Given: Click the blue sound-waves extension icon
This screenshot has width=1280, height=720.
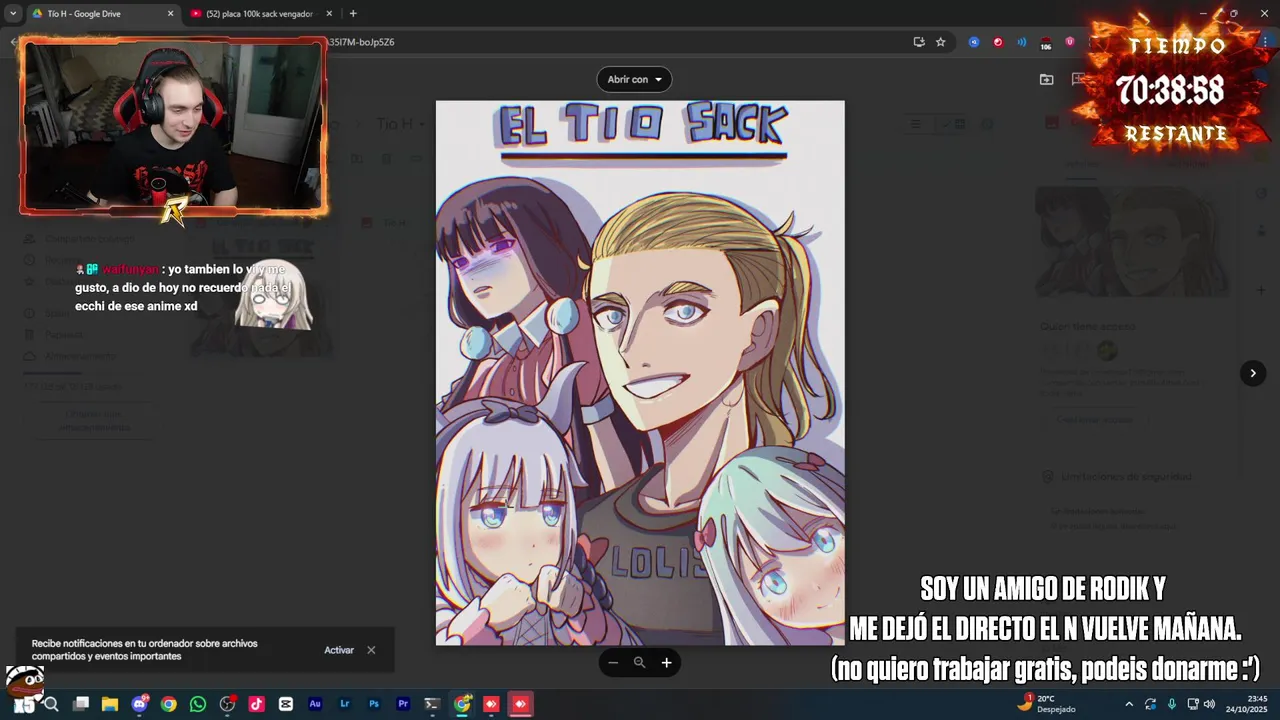Looking at the screenshot, I should [1022, 42].
